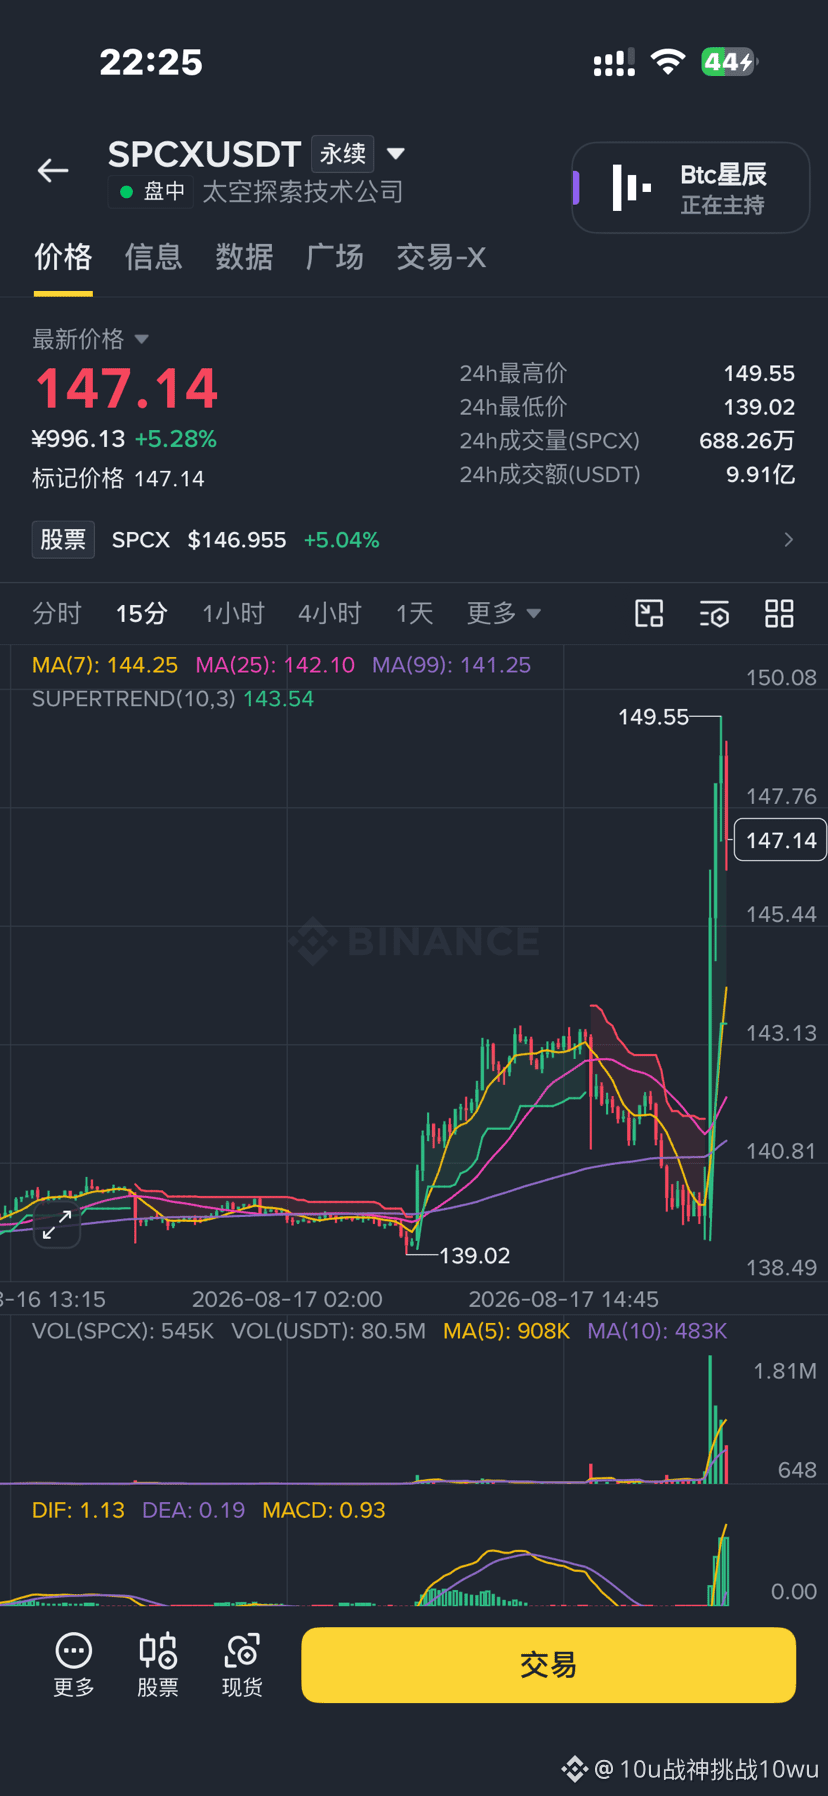The width and height of the screenshot is (828, 1796).
Task: Tap the 盘中 market status indicator
Action: tap(152, 192)
